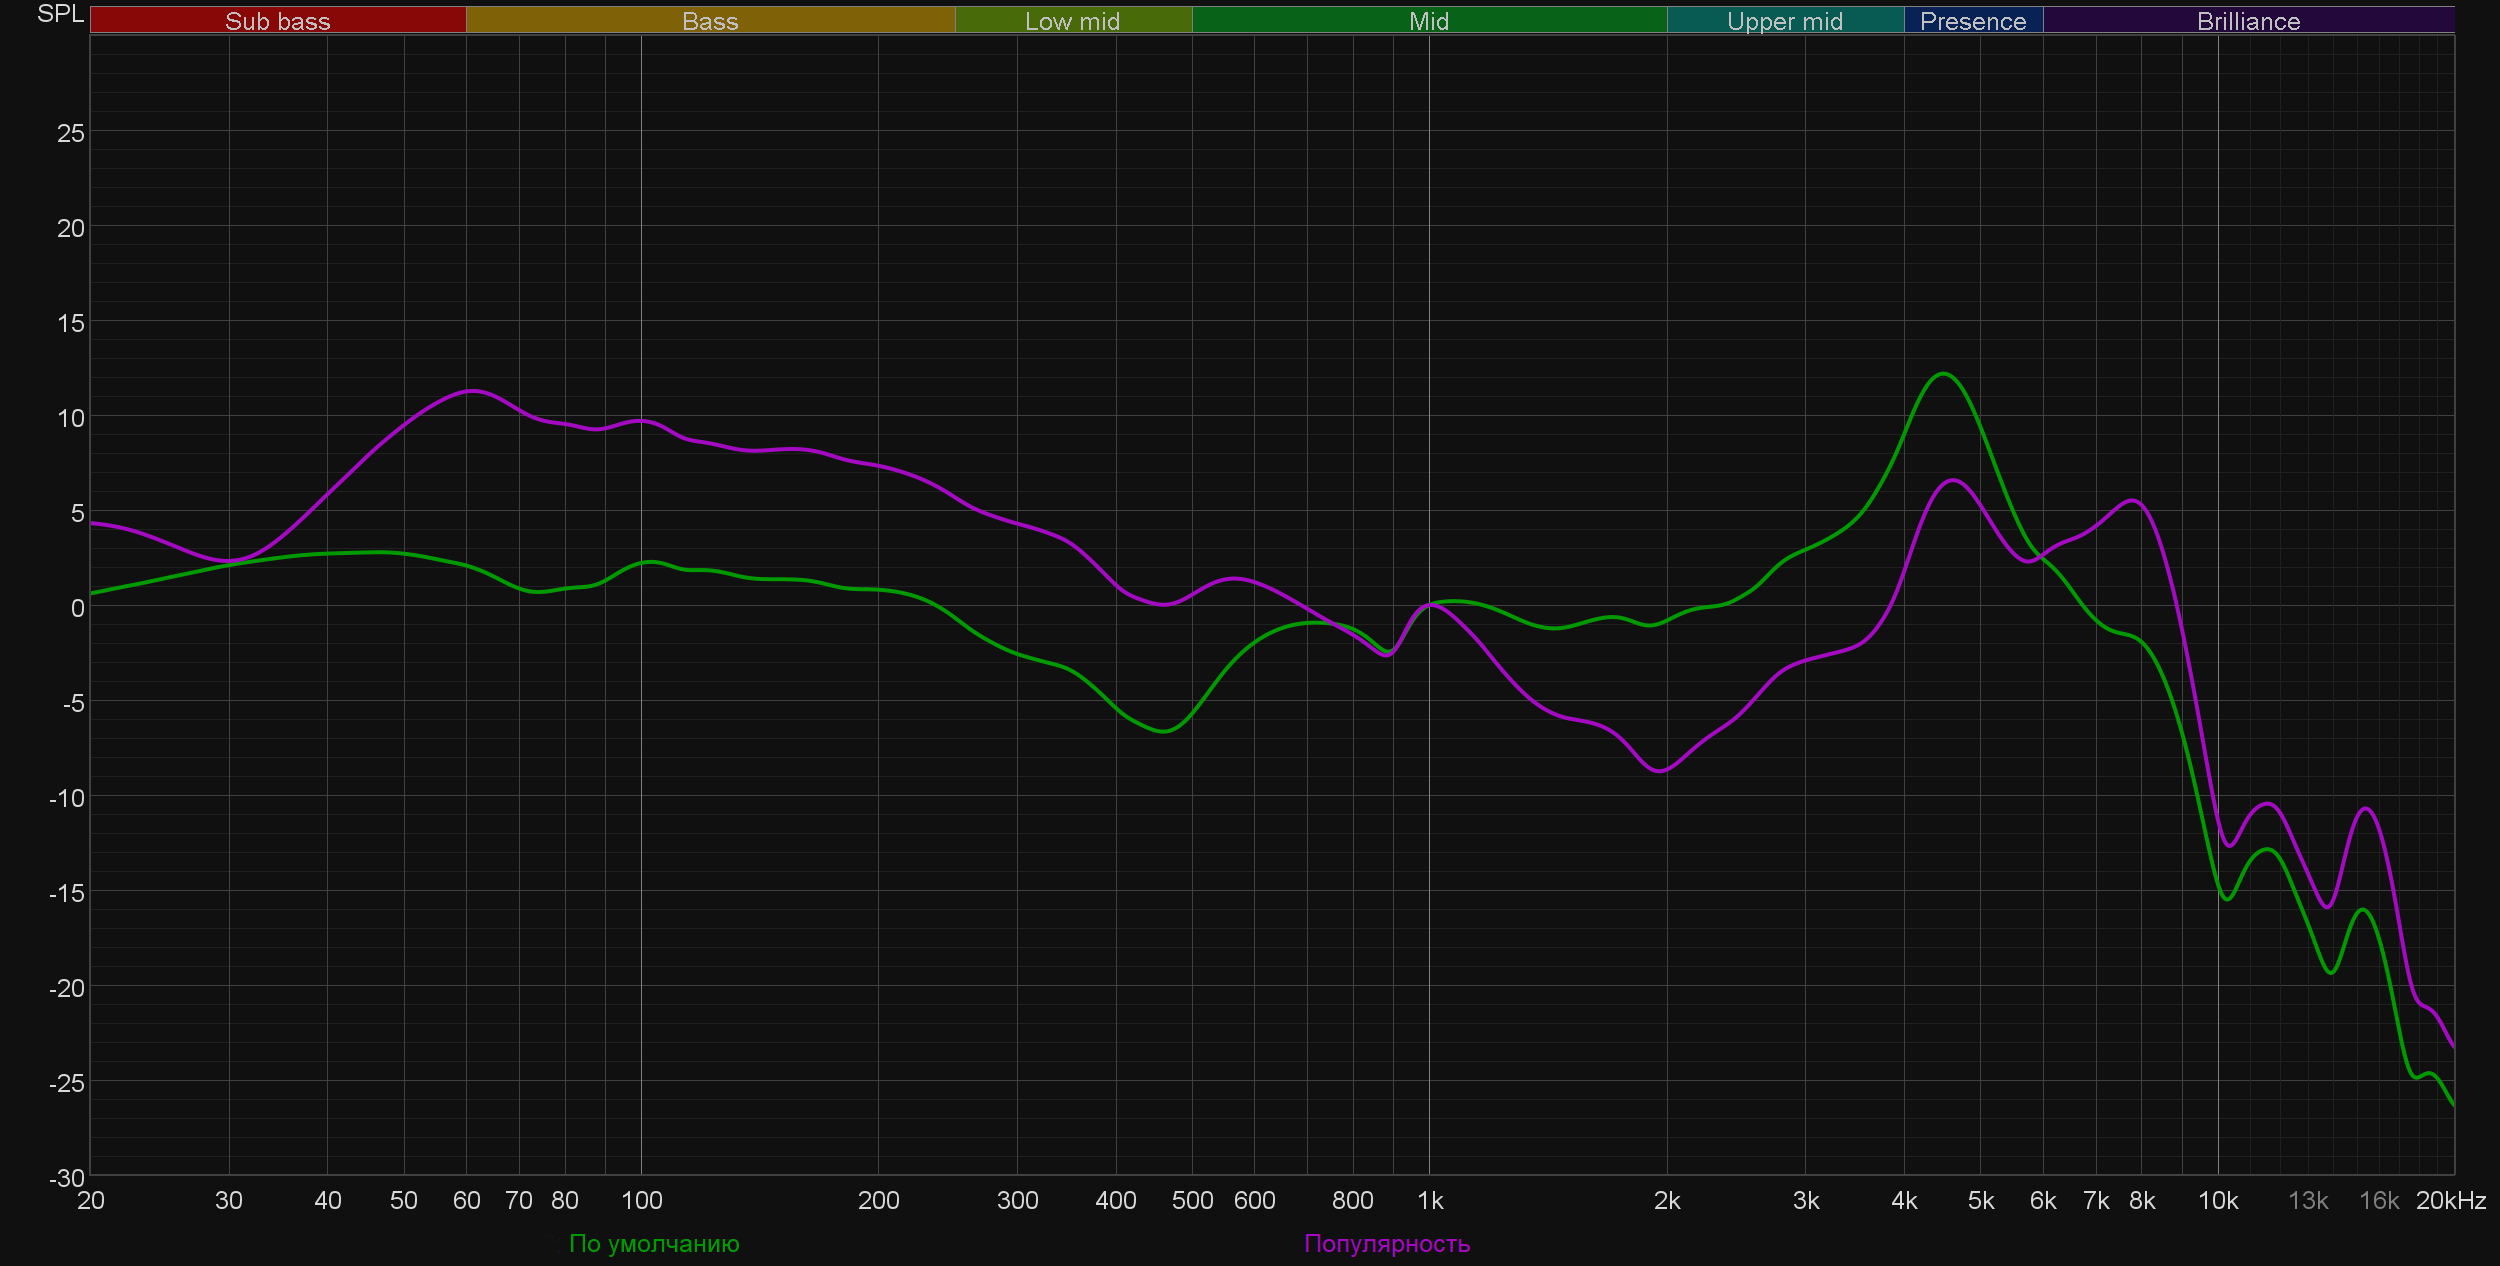The width and height of the screenshot is (2500, 1266).
Task: Click the Brilliance band header
Action: pos(2248,21)
